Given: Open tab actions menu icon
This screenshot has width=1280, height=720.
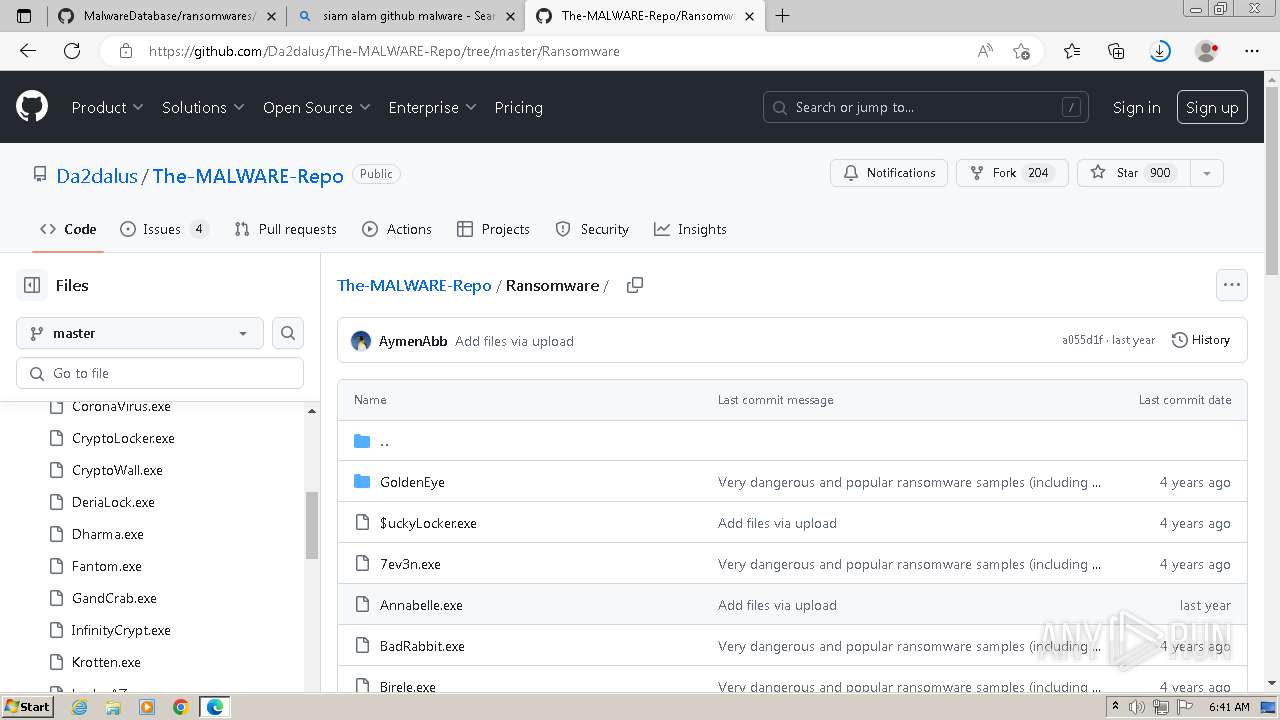Looking at the screenshot, I should (x=24, y=16).
